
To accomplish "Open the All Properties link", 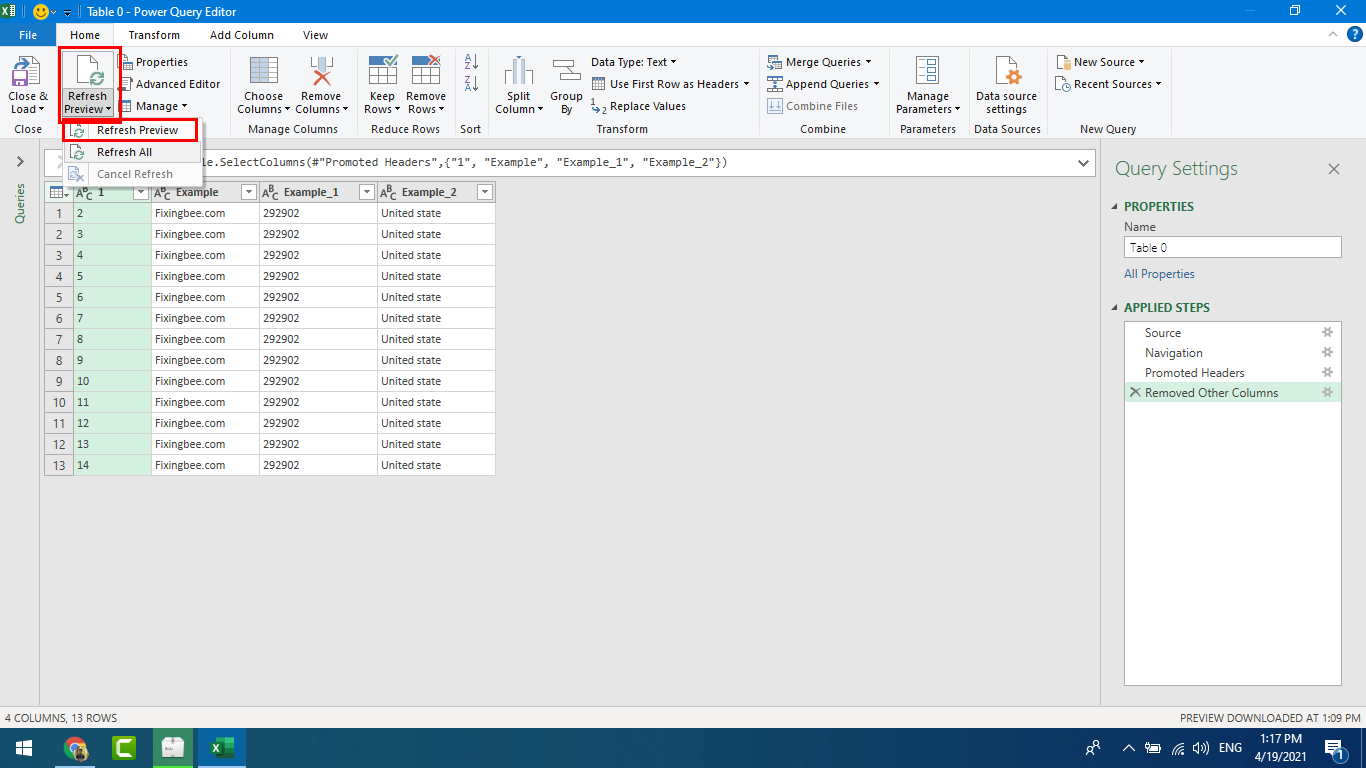I will pyautogui.click(x=1159, y=274).
